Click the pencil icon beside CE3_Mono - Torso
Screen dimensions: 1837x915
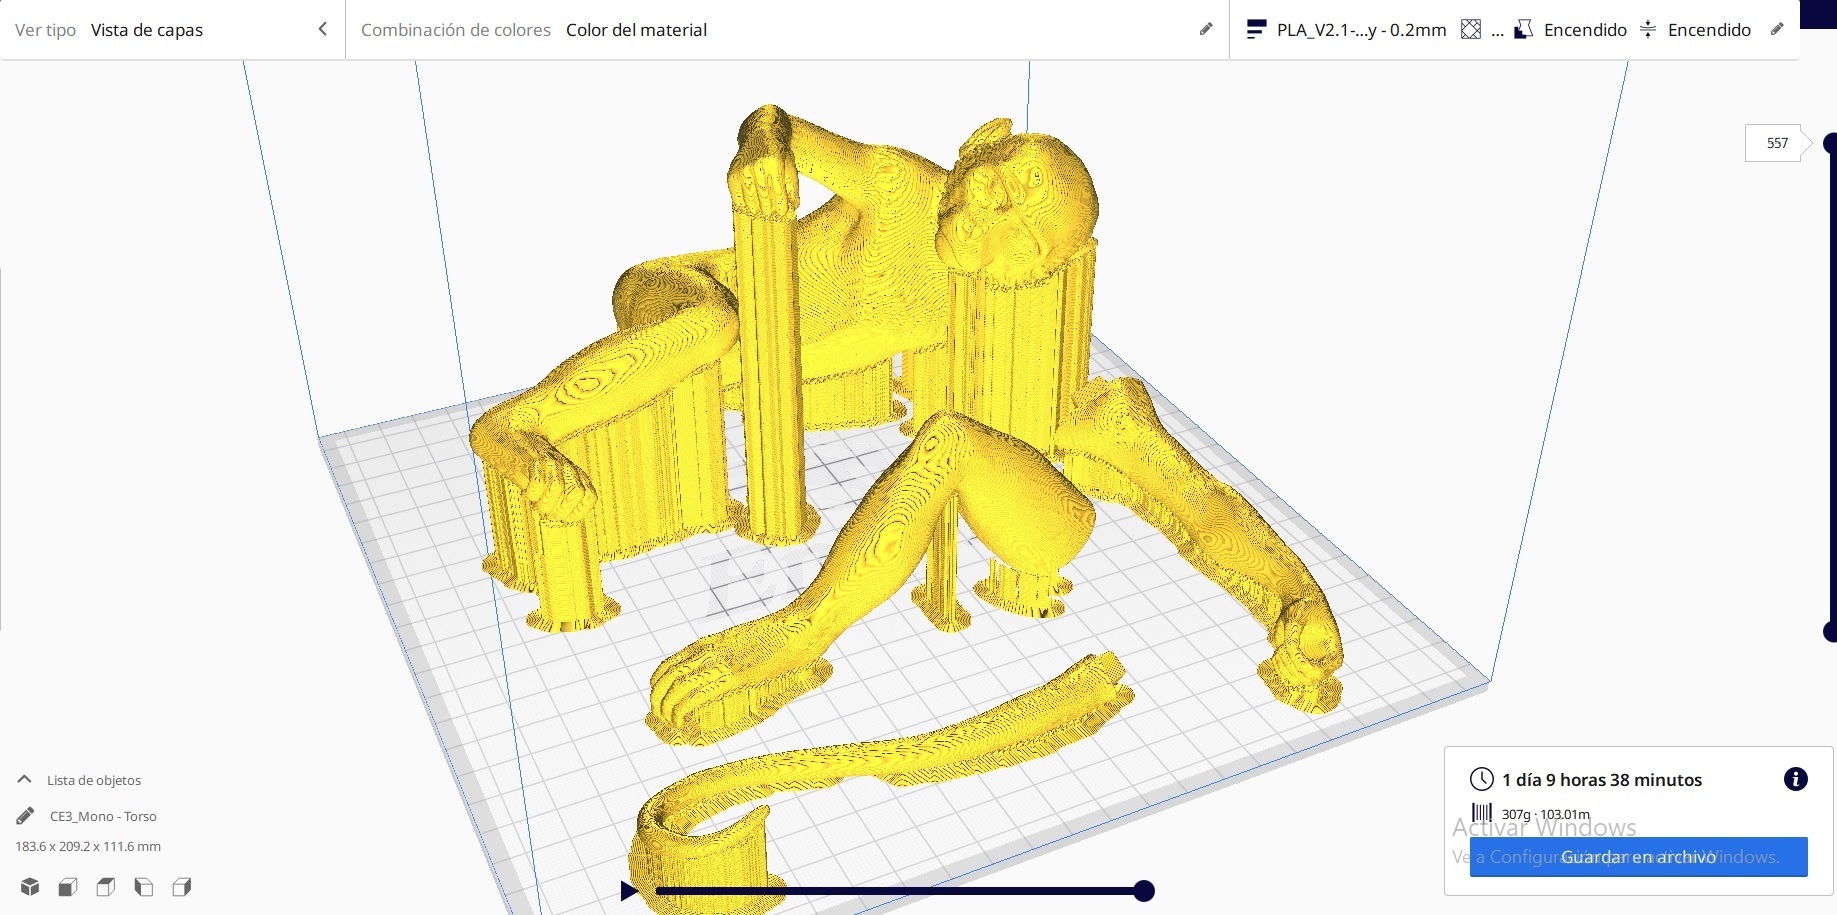tap(25, 816)
